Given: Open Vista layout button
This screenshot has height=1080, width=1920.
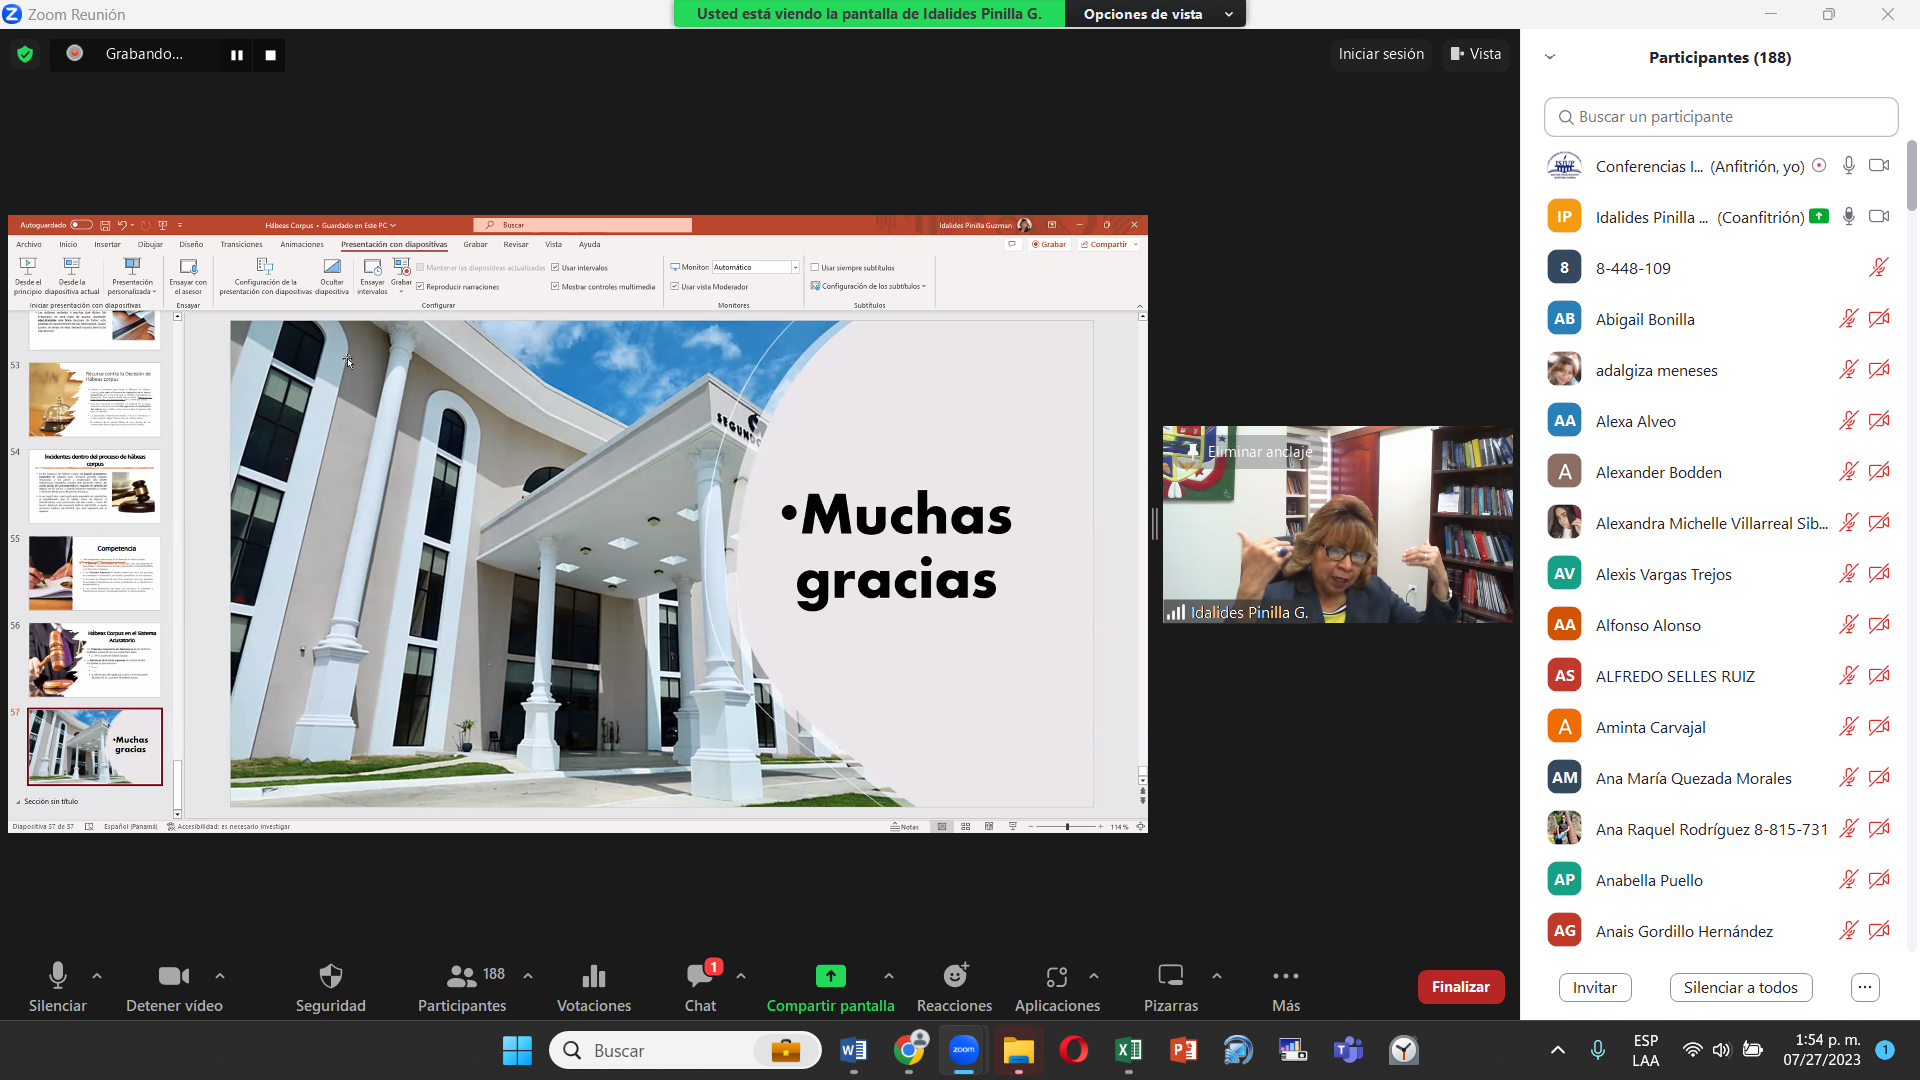Looking at the screenshot, I should 1476,54.
